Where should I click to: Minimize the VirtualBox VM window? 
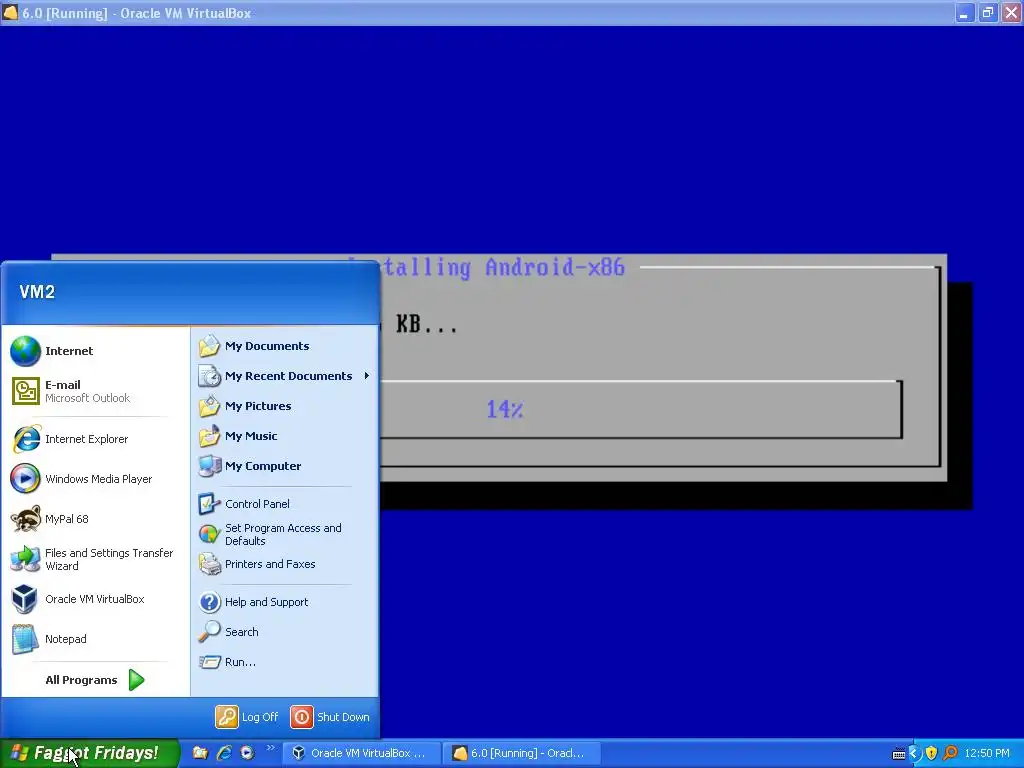point(964,13)
